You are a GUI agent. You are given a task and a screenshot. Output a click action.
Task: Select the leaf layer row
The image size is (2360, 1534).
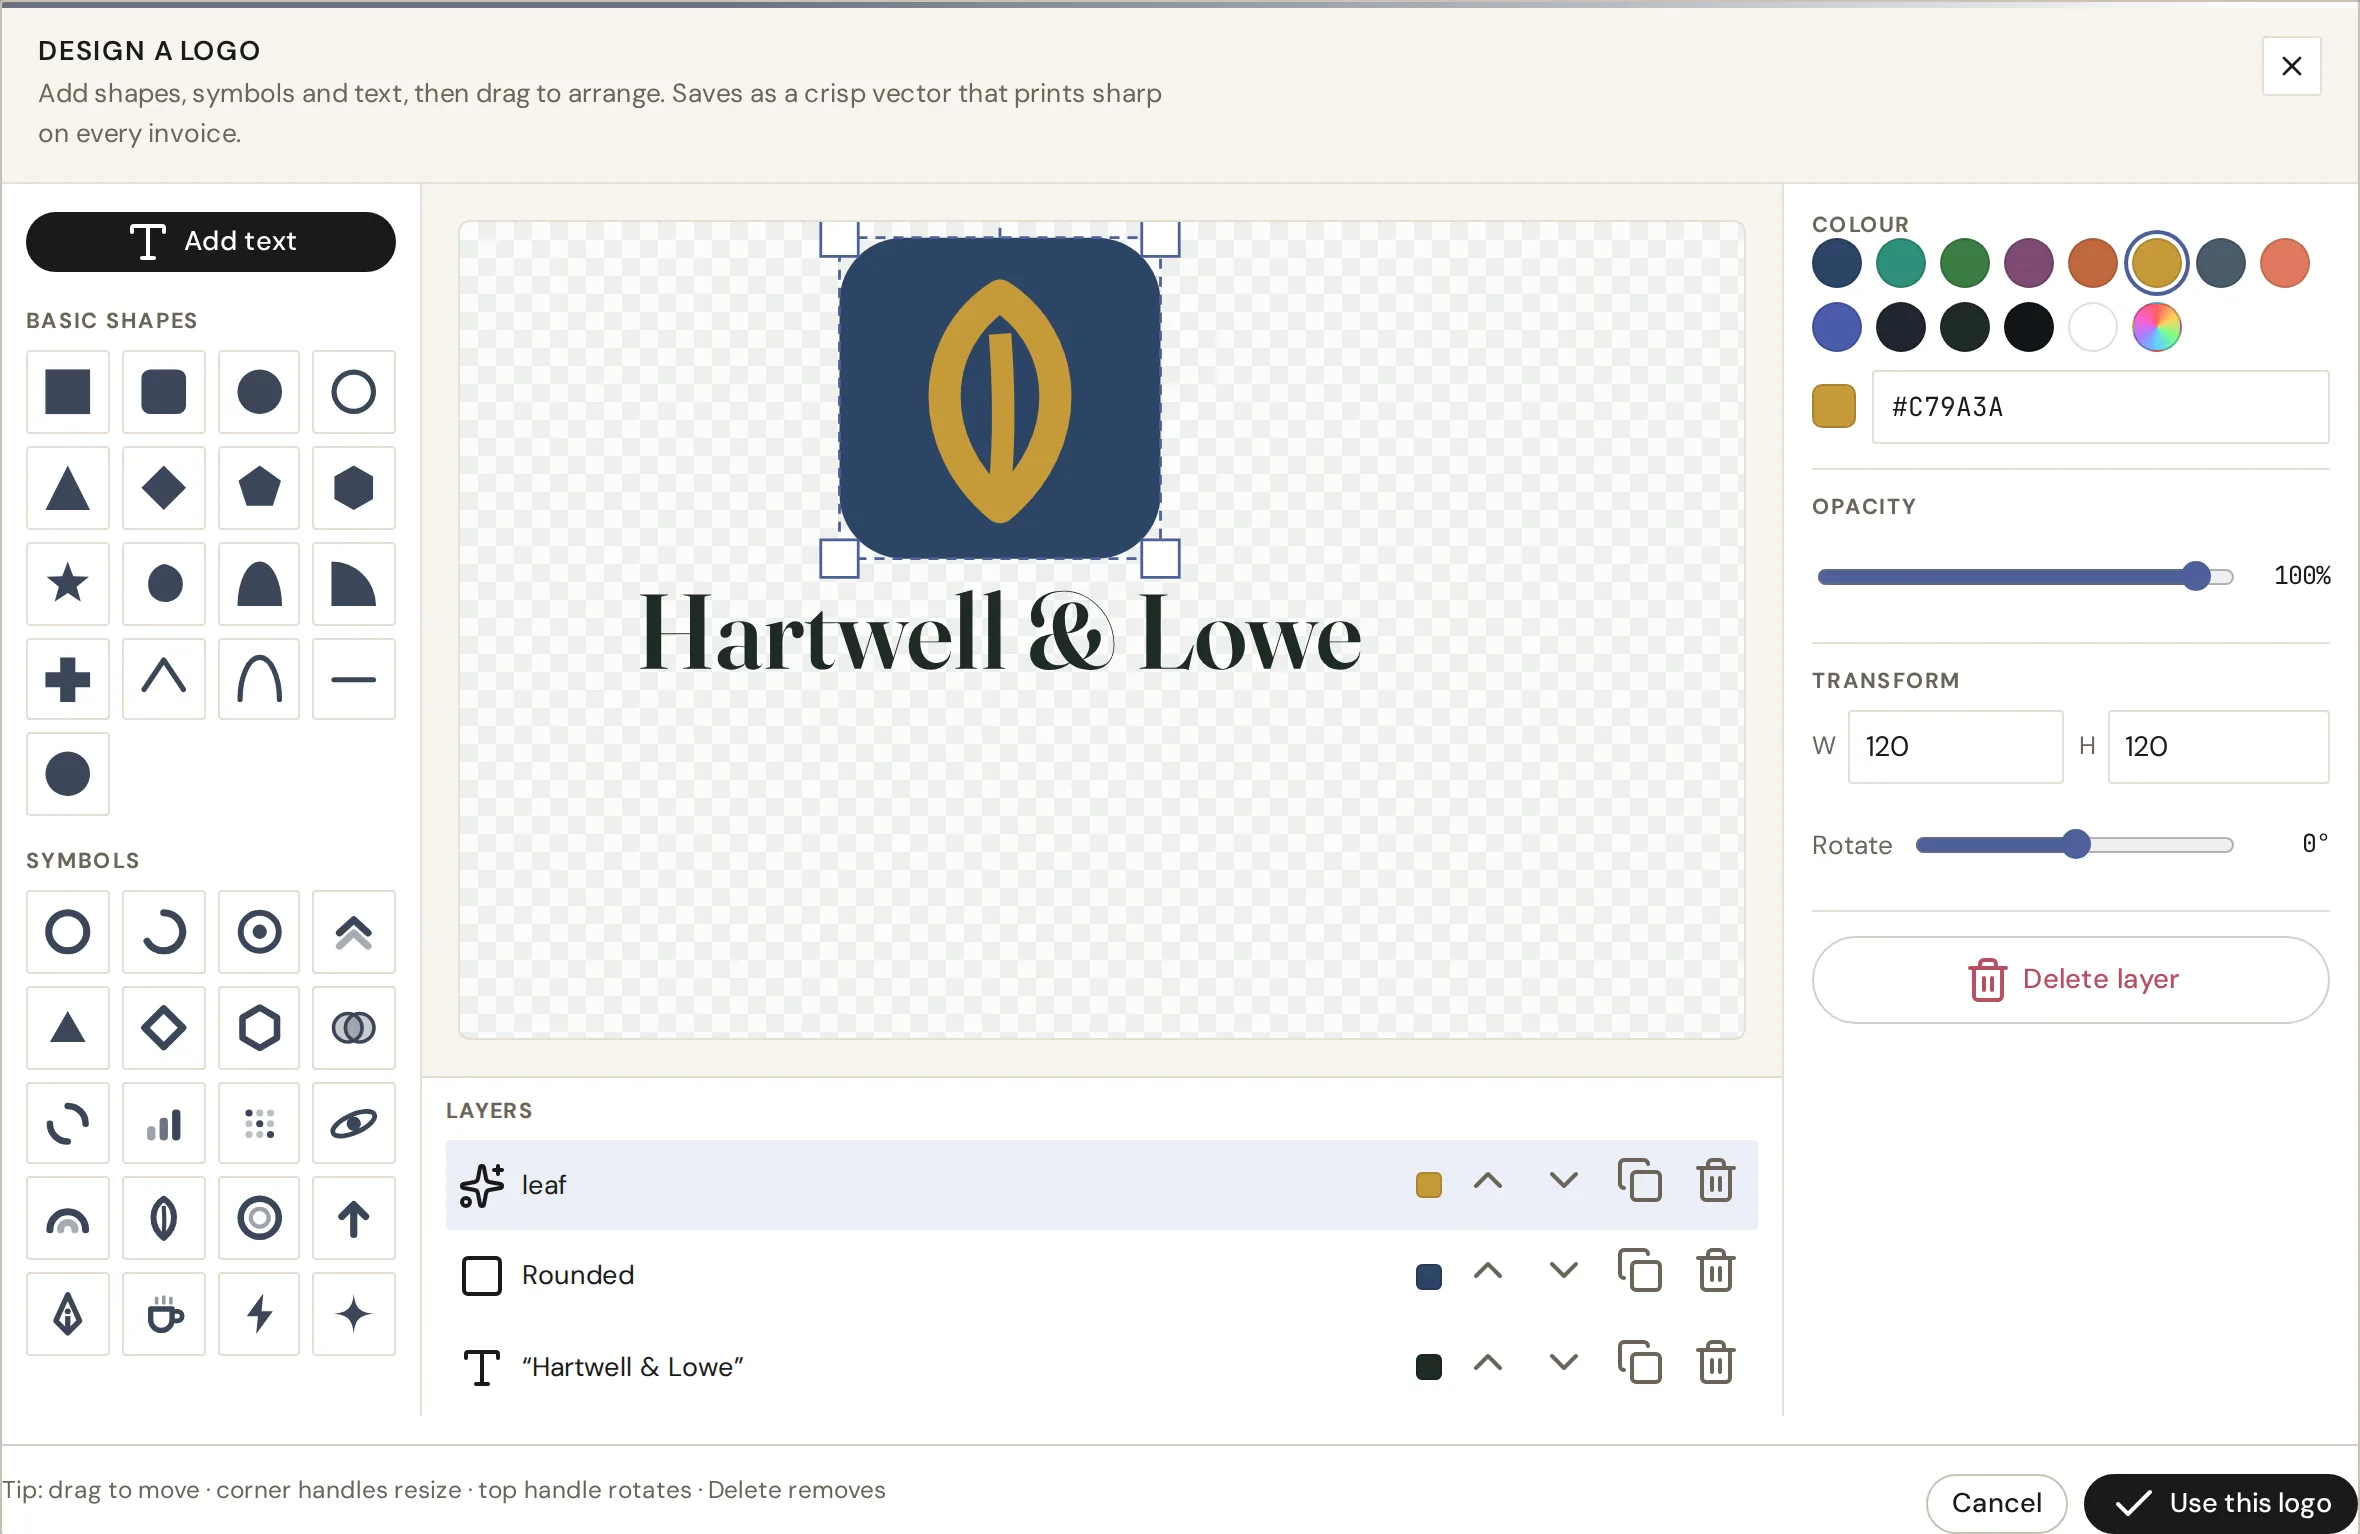click(x=1101, y=1185)
